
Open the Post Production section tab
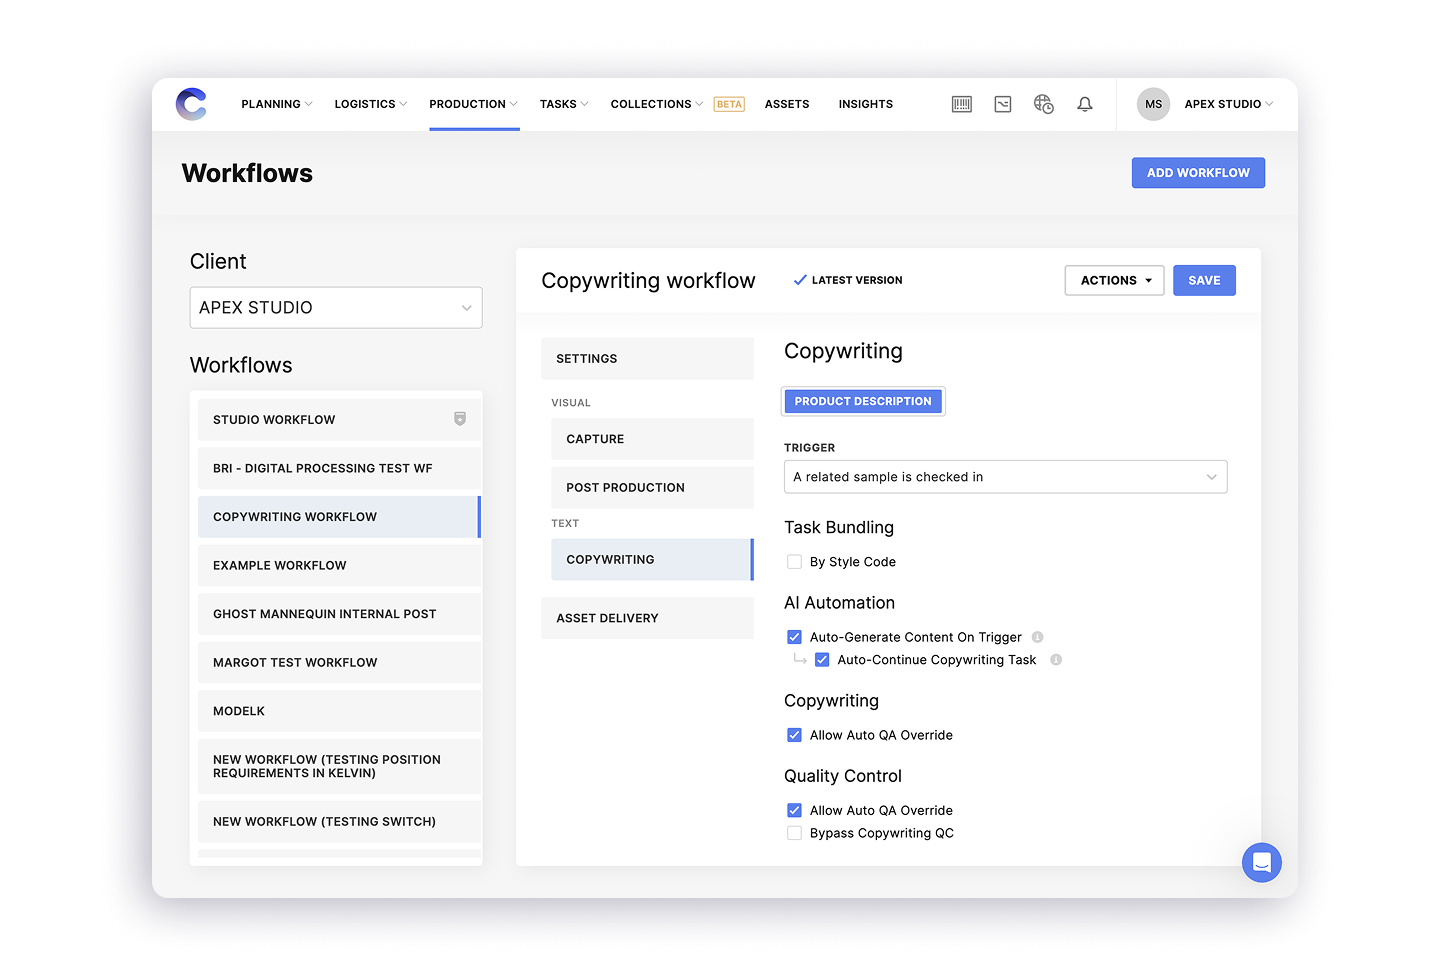point(652,488)
